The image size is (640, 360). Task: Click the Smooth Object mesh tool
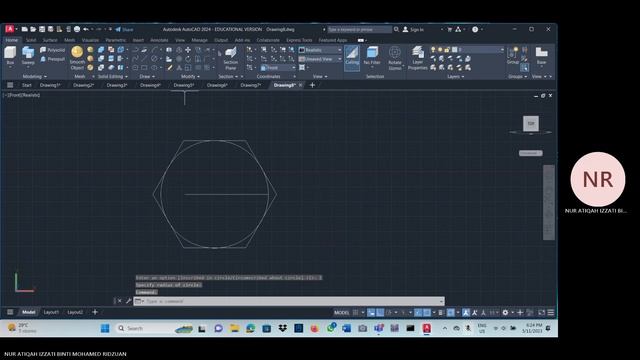coord(77,58)
